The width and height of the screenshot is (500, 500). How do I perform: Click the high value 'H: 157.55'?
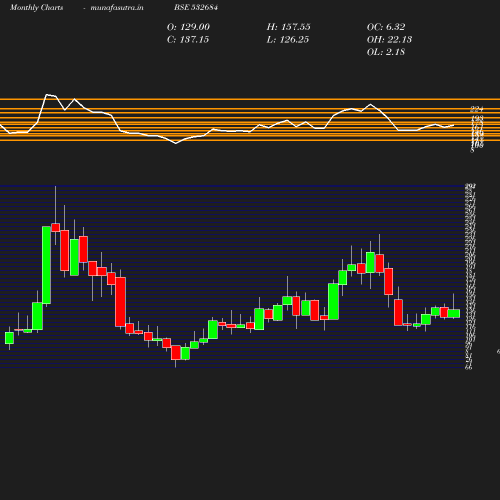click(x=289, y=27)
